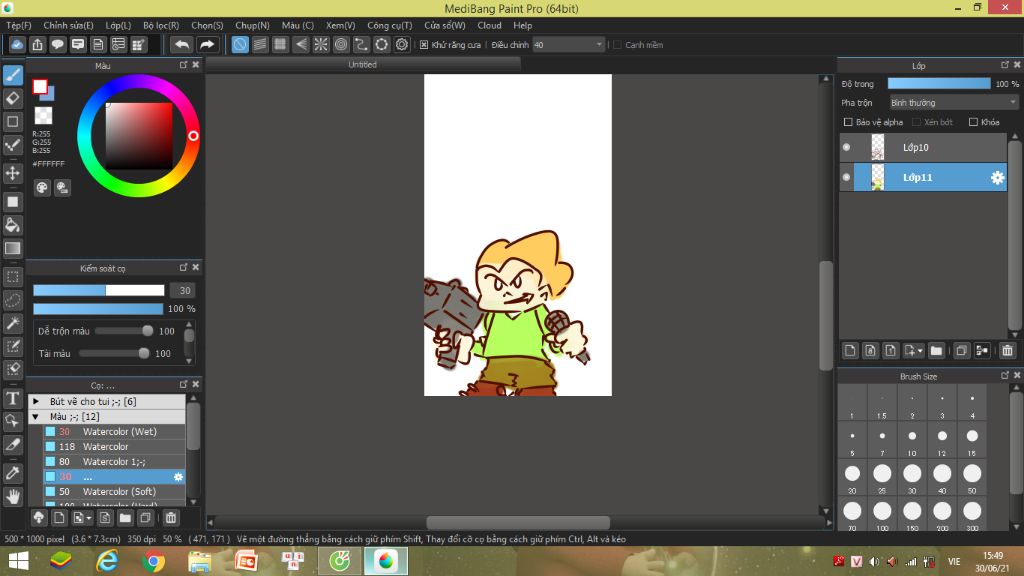The image size is (1024, 576).
Task: Click the Lớp11 layer thumbnail
Action: point(877,178)
